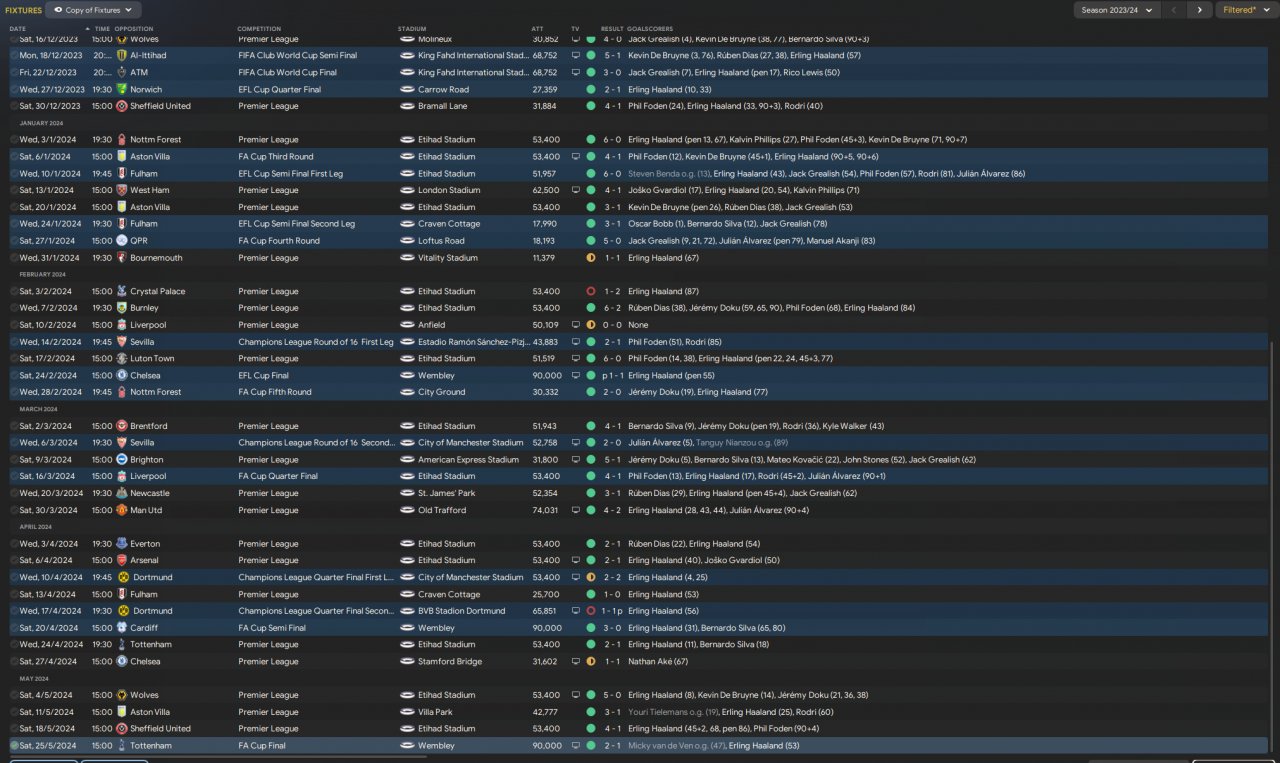Open the American Express Stadium link
This screenshot has height=763, width=1280.
(468, 460)
